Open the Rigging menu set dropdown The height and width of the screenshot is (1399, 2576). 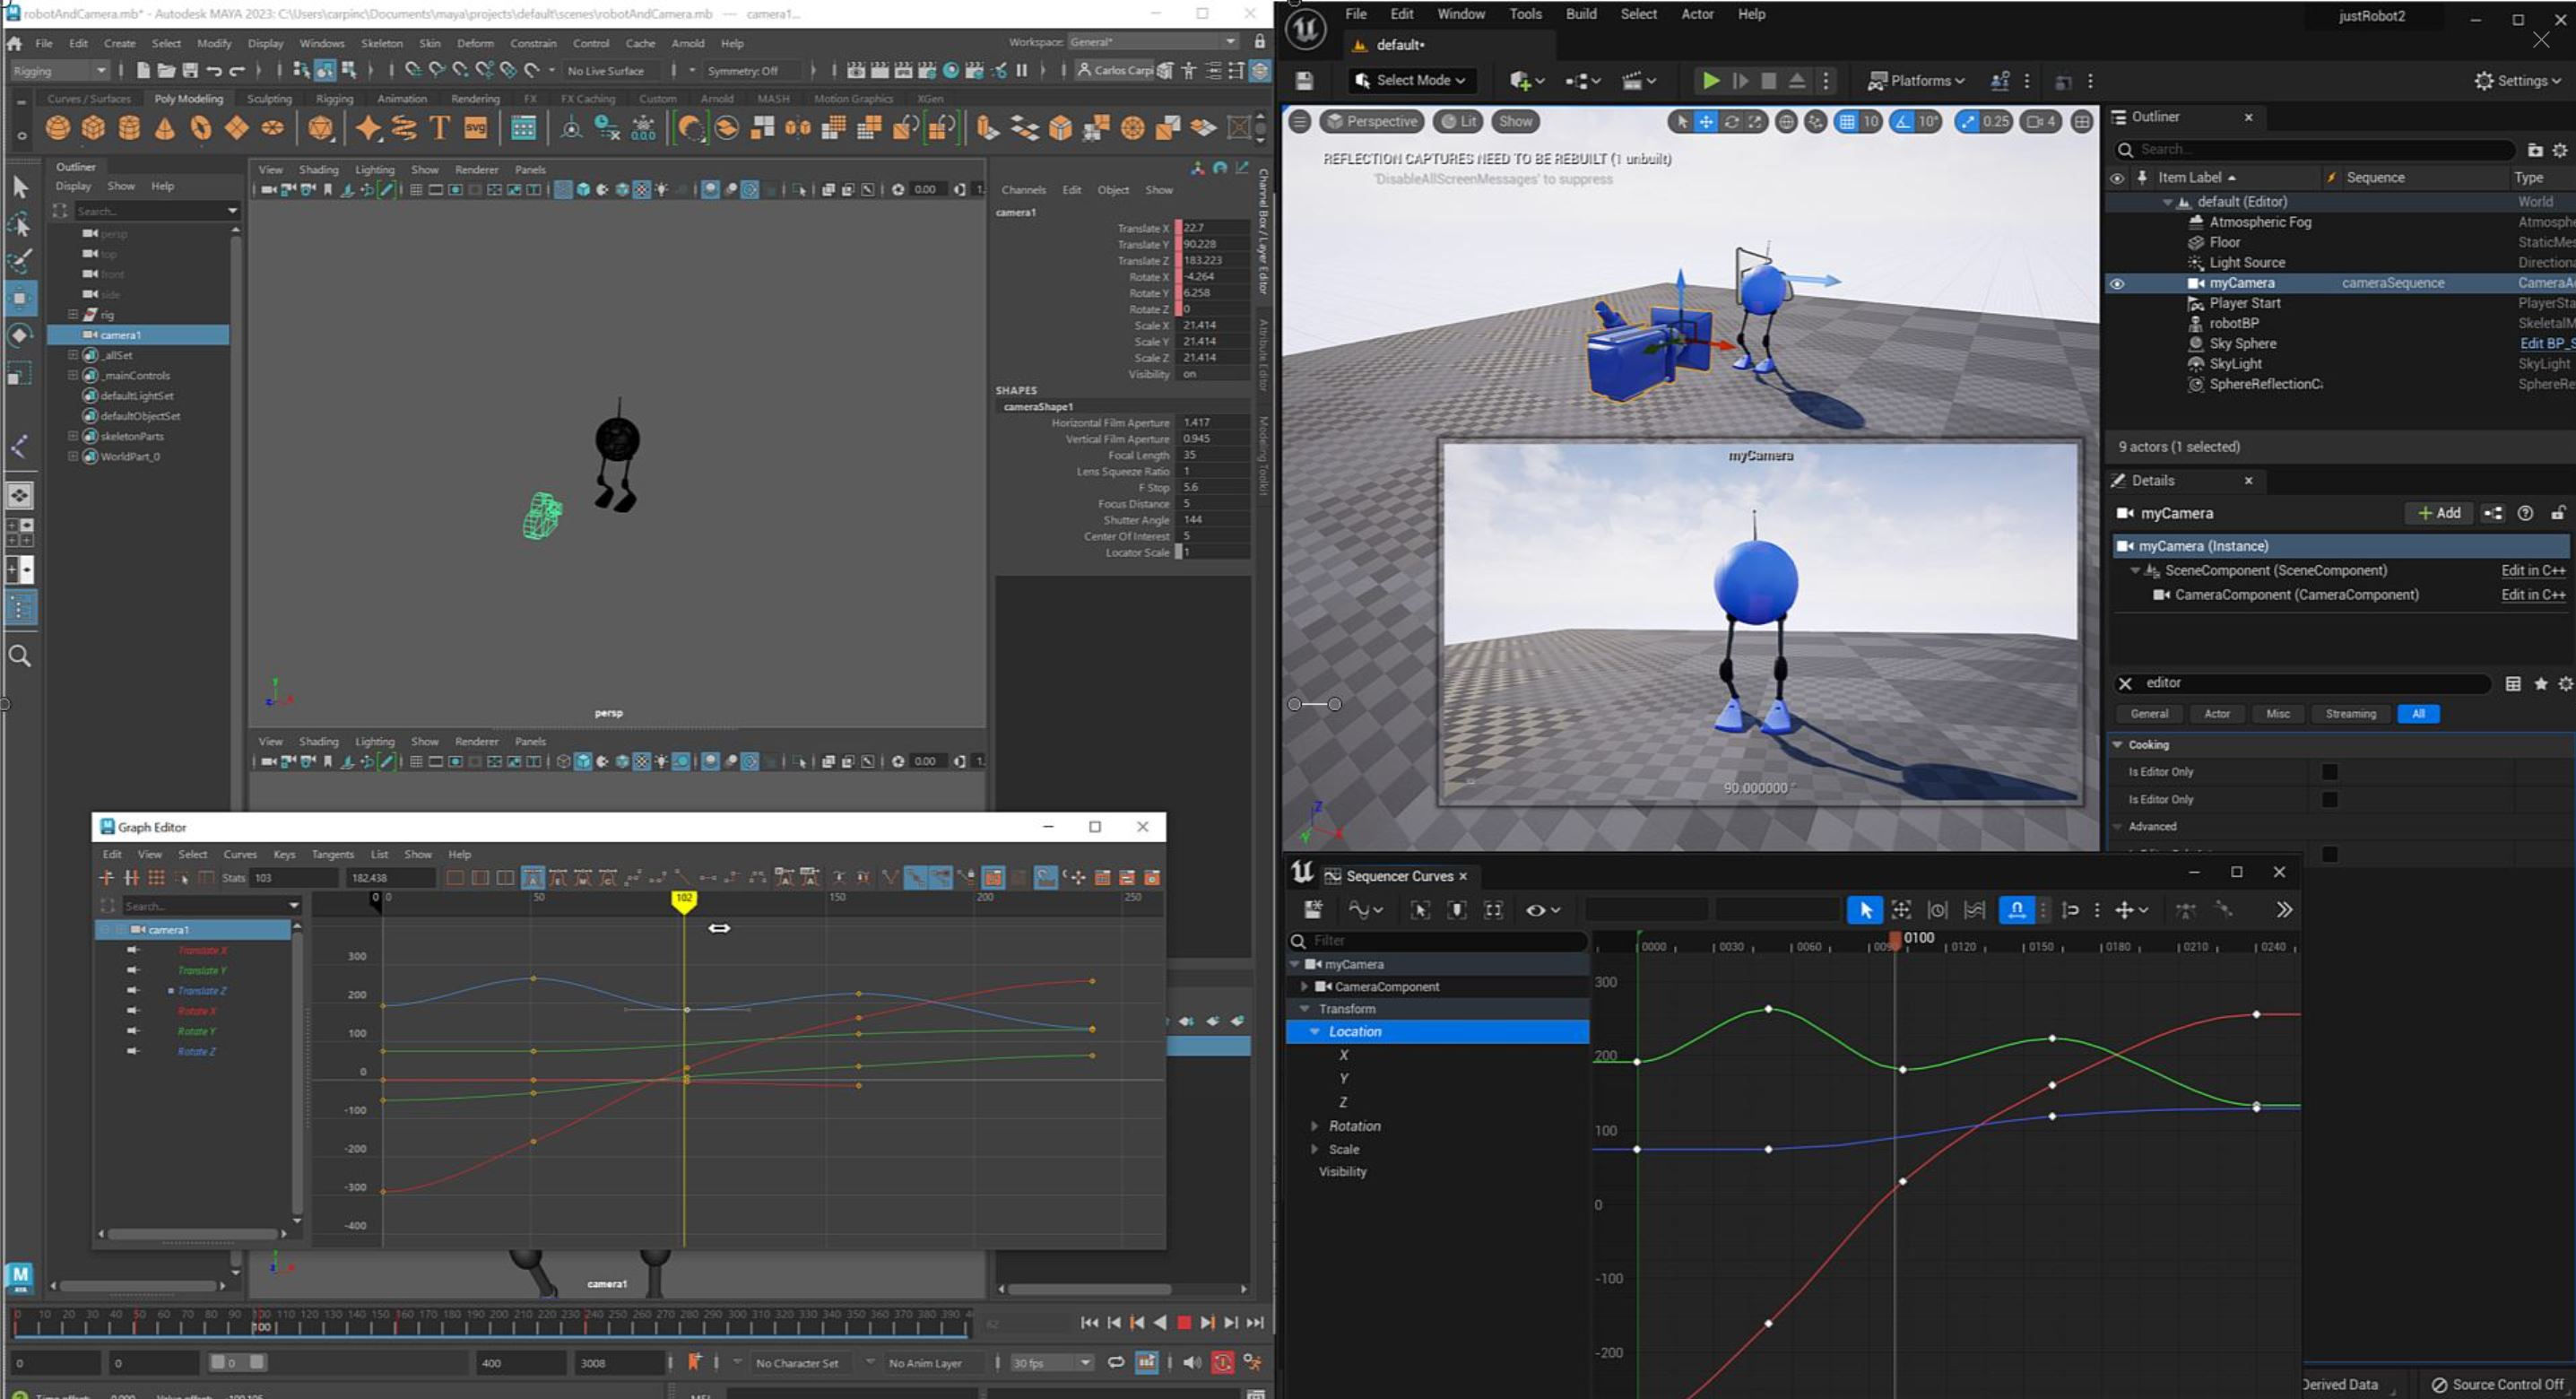[59, 71]
